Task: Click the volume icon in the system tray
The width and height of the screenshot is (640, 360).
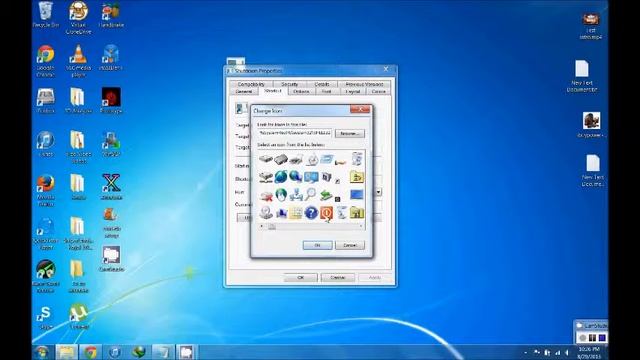Action: pos(567,352)
